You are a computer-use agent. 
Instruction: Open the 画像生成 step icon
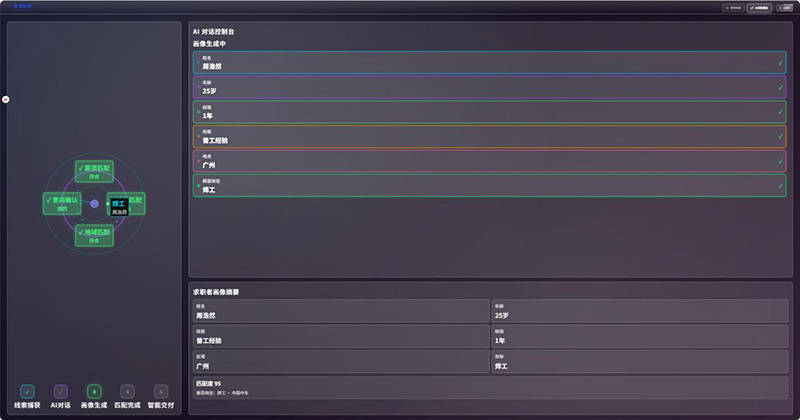click(94, 391)
